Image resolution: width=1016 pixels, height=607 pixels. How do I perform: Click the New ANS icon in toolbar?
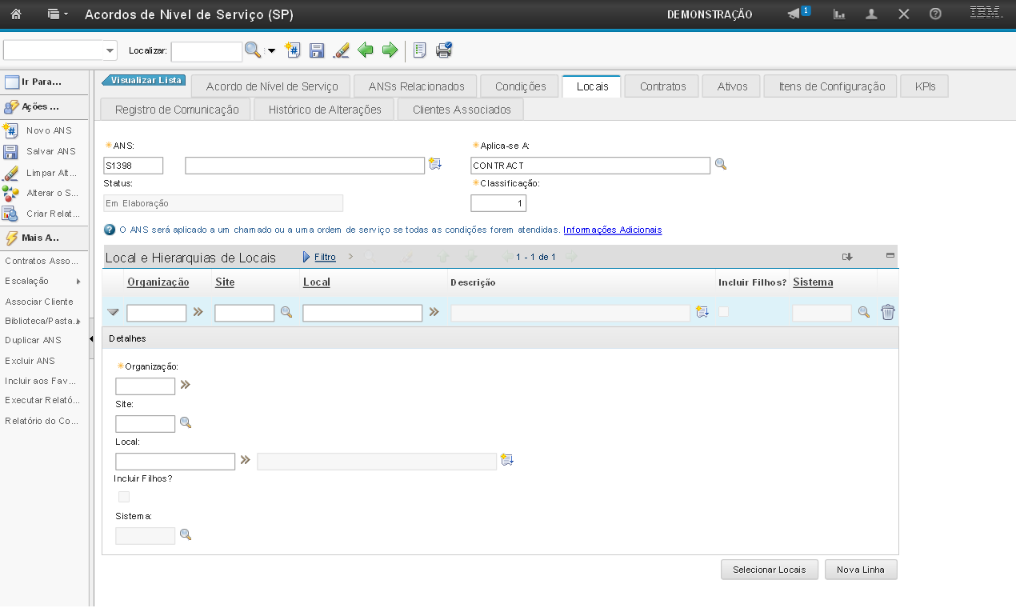293,50
